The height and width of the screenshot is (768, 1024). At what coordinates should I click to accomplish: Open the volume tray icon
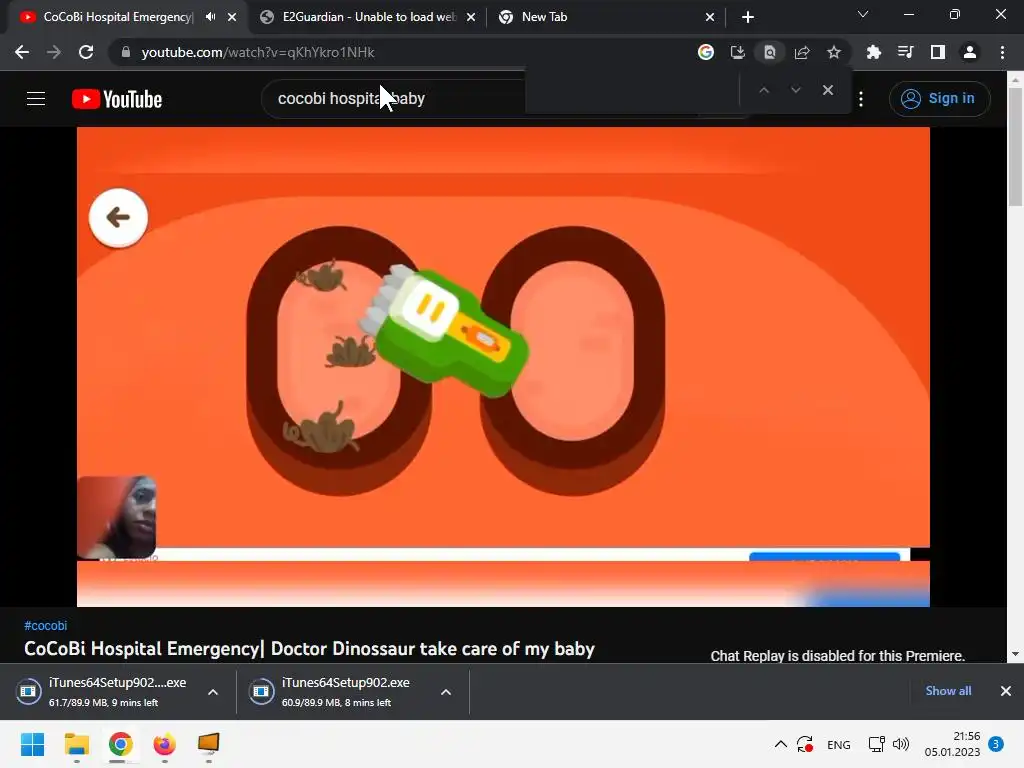901,744
